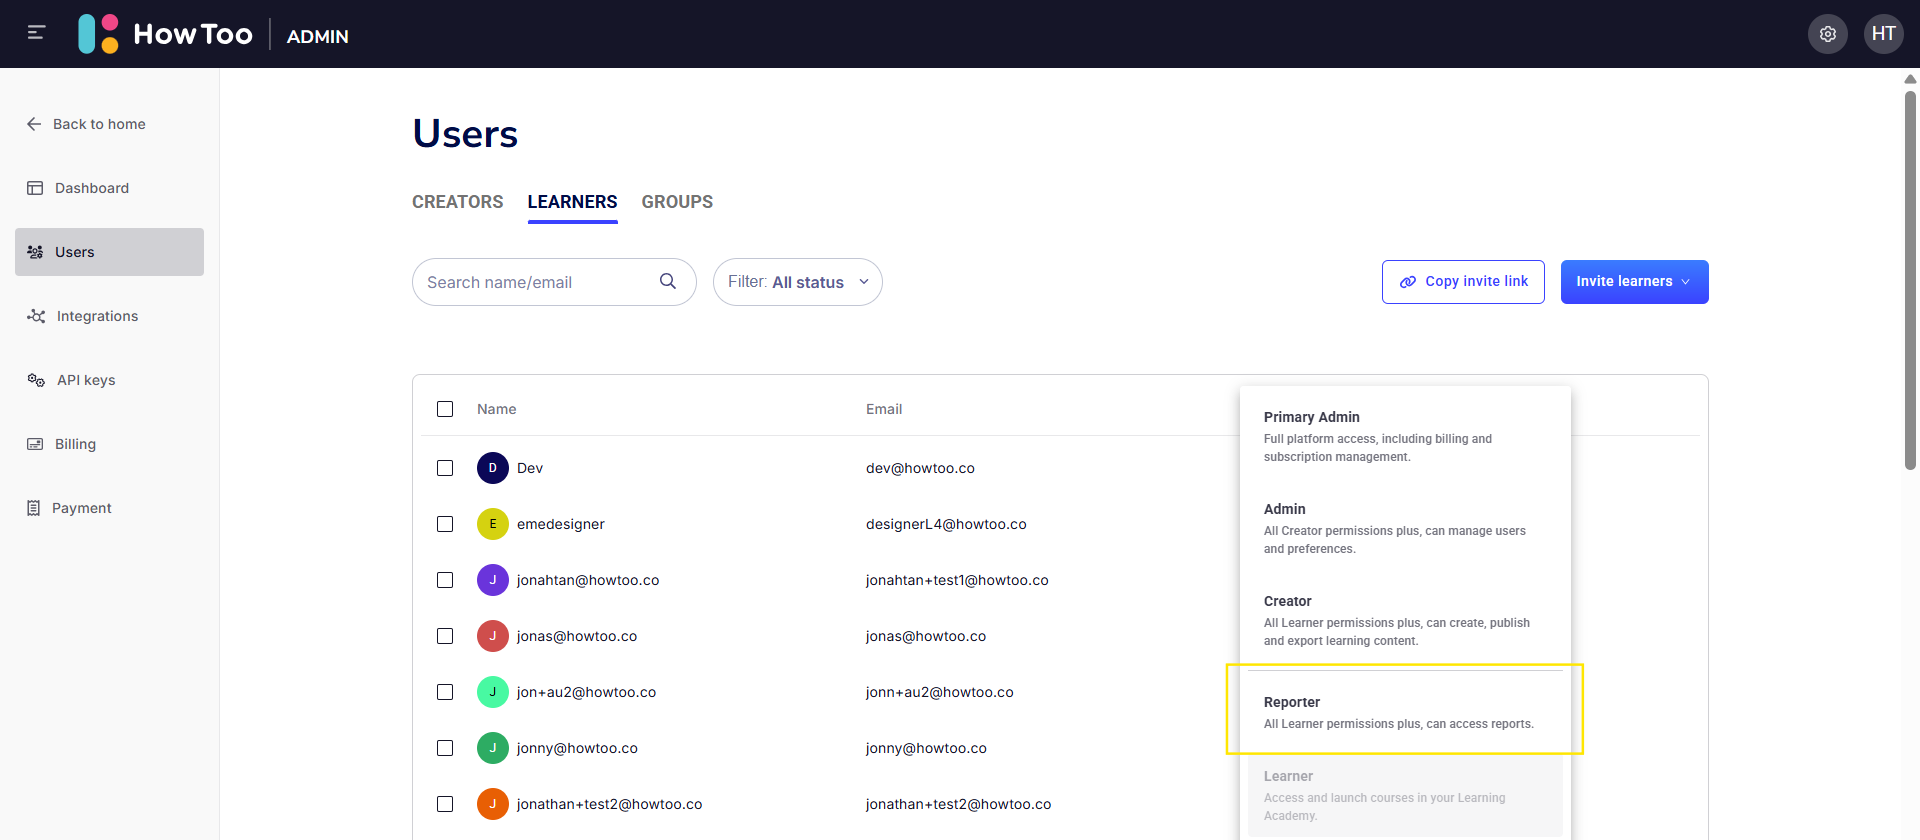The height and width of the screenshot is (840, 1920).
Task: Switch to the CREATORS tab
Action: 458,202
